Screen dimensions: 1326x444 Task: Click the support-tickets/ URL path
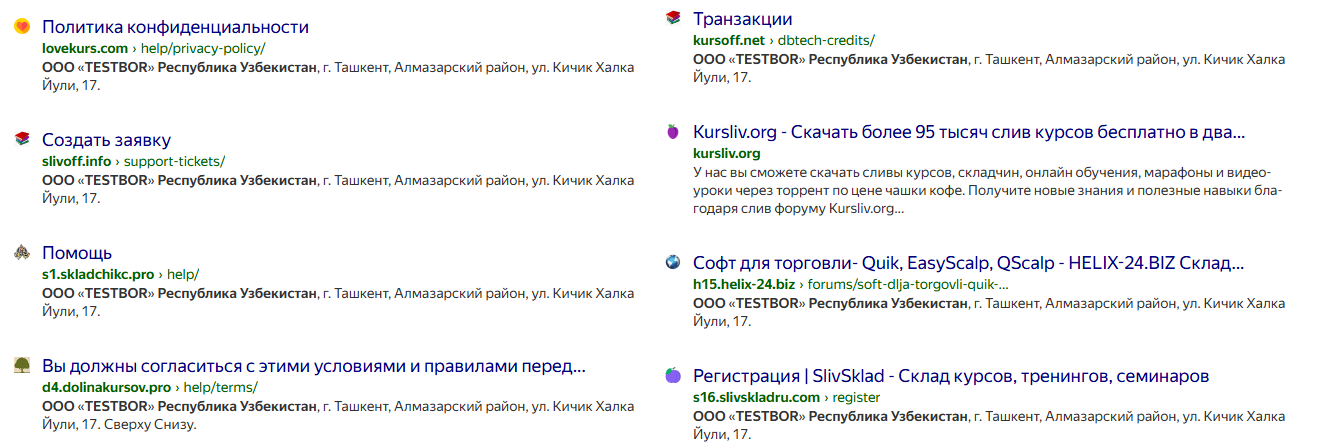(176, 161)
